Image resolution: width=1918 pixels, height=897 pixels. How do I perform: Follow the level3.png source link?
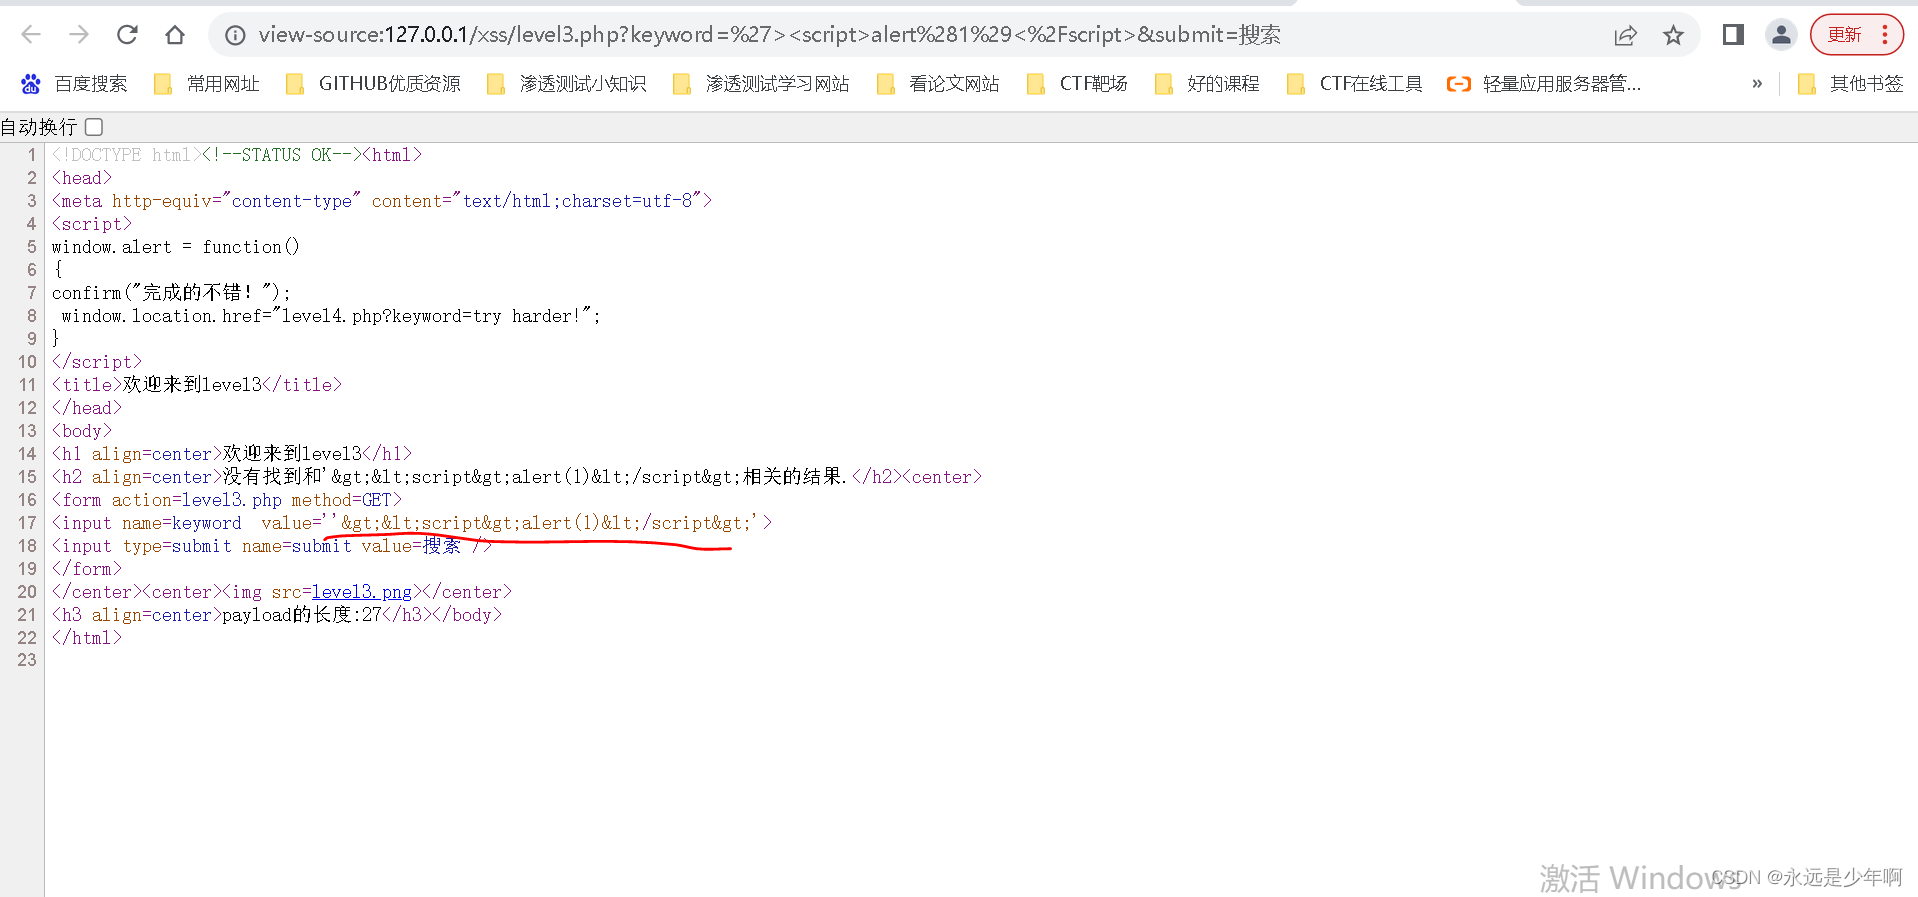(x=362, y=592)
